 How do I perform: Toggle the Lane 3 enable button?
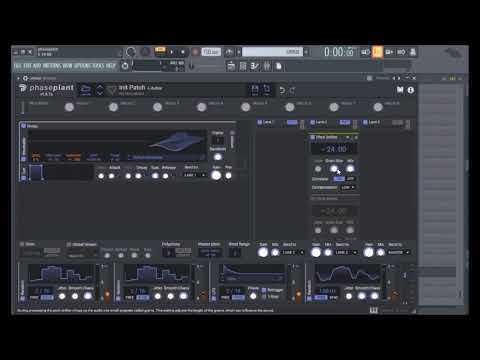tap(365, 122)
